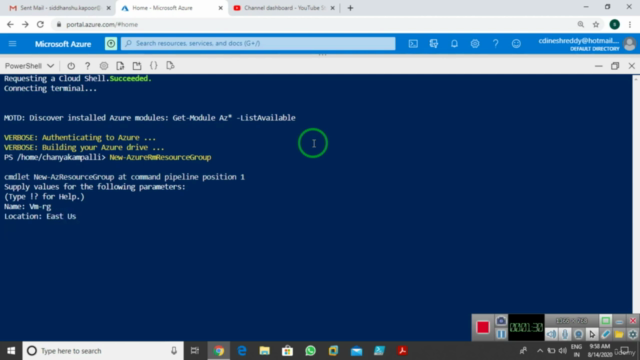The height and width of the screenshot is (360, 640).
Task: Show hidden system tray icons
Action: coord(540,351)
